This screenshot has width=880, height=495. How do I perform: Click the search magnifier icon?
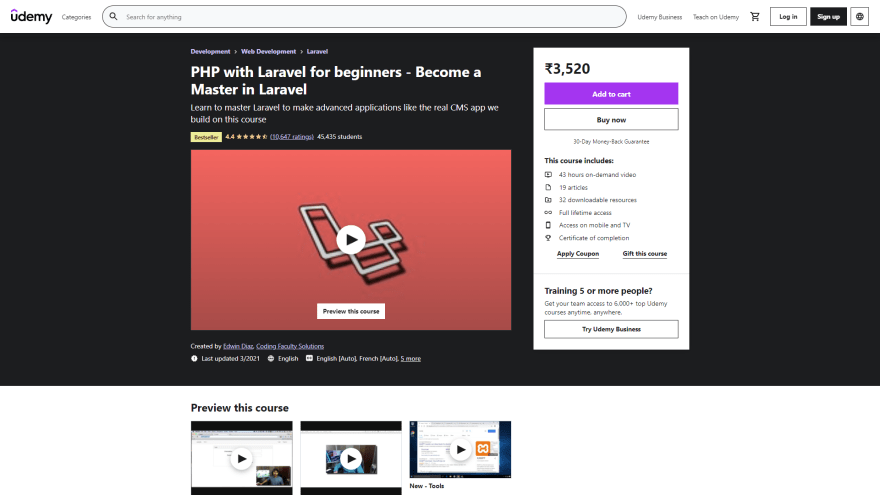(x=113, y=17)
